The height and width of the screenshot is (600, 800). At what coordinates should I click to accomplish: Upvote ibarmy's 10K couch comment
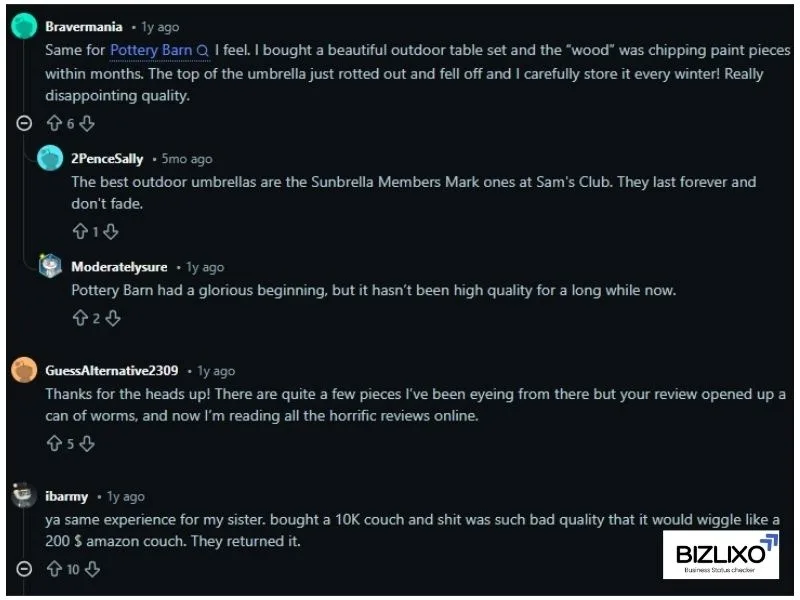pos(54,569)
